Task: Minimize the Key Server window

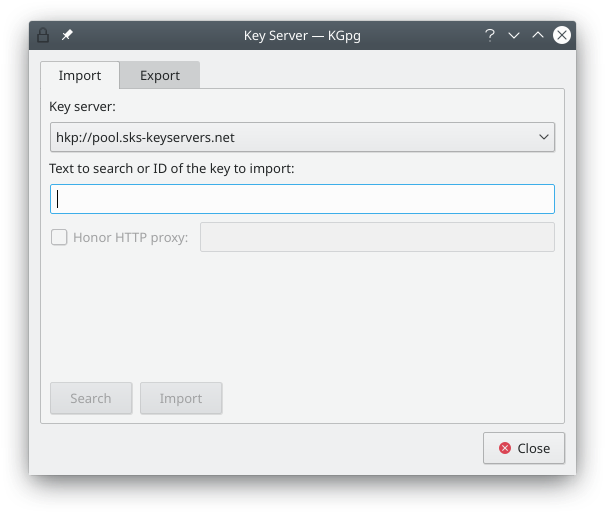Action: [514, 35]
